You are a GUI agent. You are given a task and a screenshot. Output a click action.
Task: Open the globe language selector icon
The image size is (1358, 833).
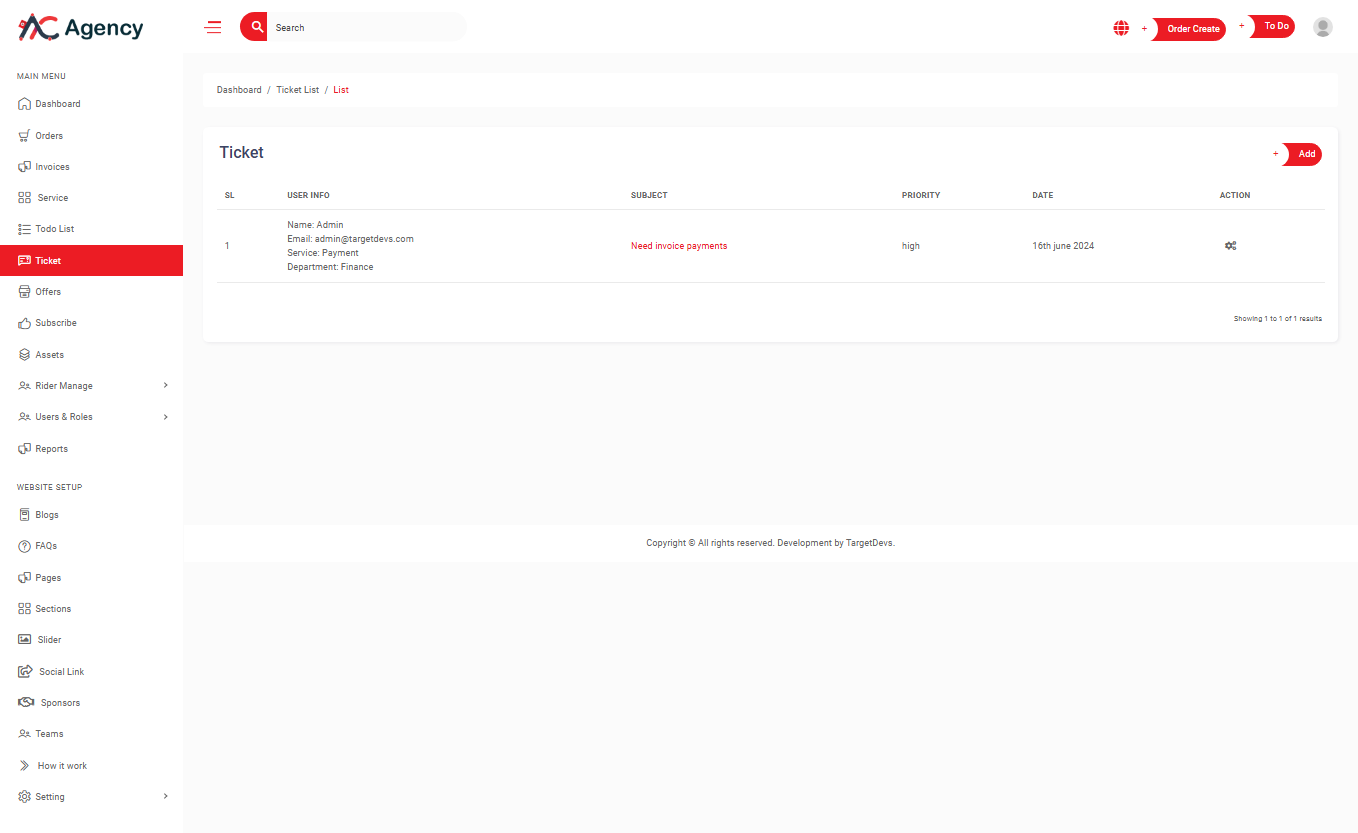pyautogui.click(x=1121, y=28)
